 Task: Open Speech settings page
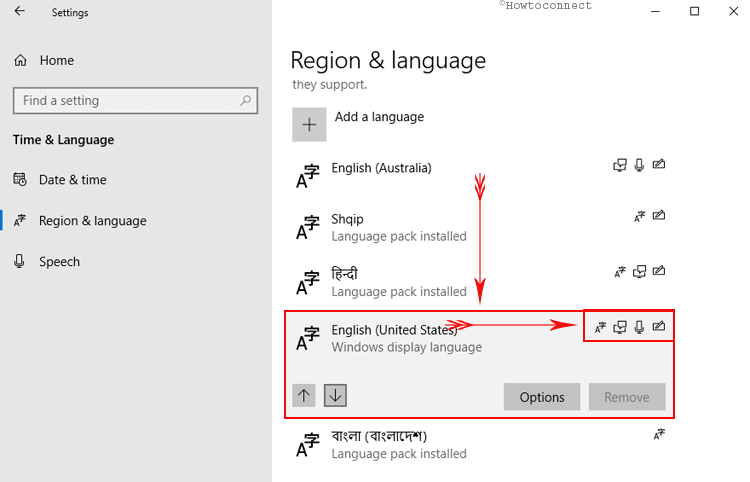coord(59,262)
